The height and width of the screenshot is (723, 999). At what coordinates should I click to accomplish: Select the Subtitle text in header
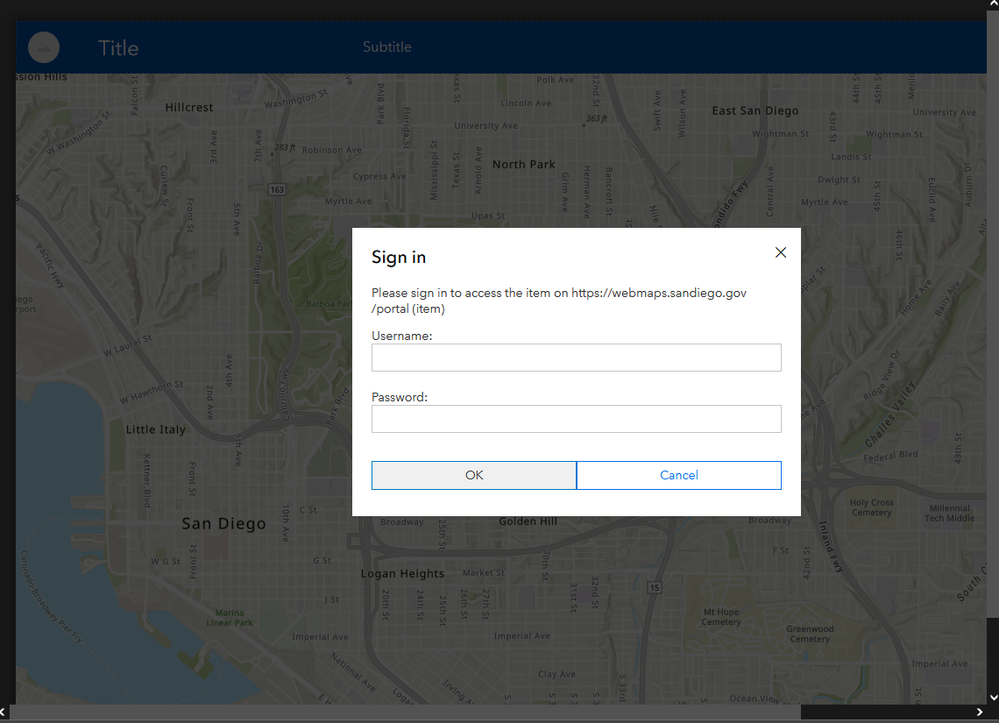[x=387, y=47]
